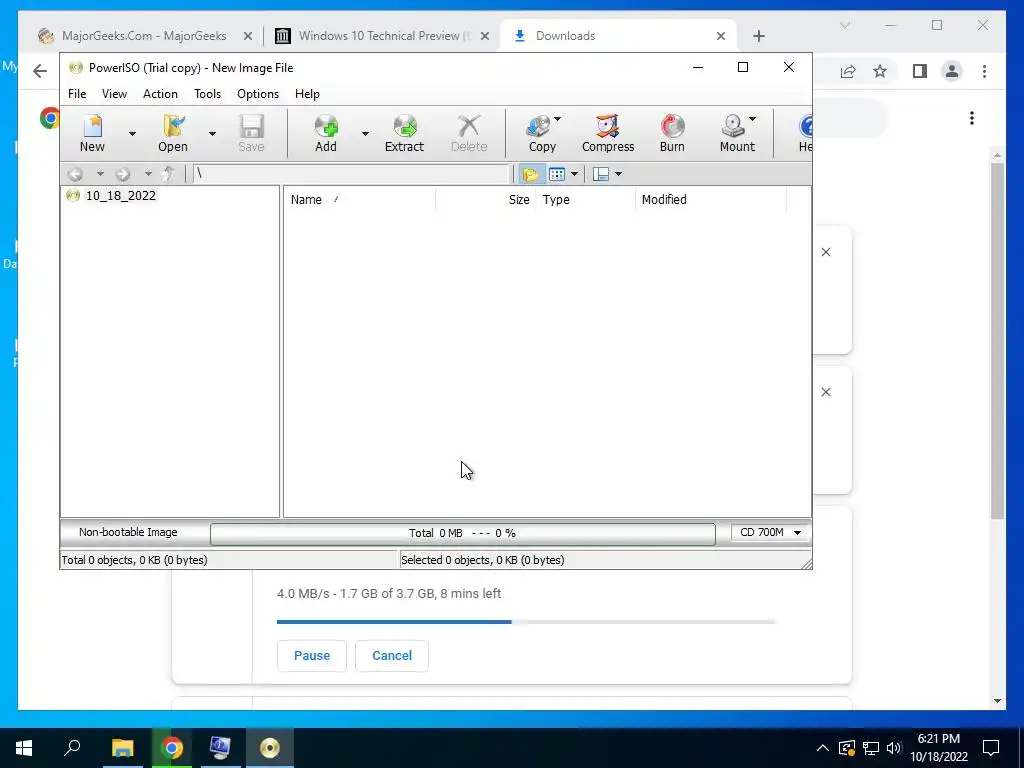Open a new Chrome tab
The image size is (1024, 768).
tap(758, 37)
